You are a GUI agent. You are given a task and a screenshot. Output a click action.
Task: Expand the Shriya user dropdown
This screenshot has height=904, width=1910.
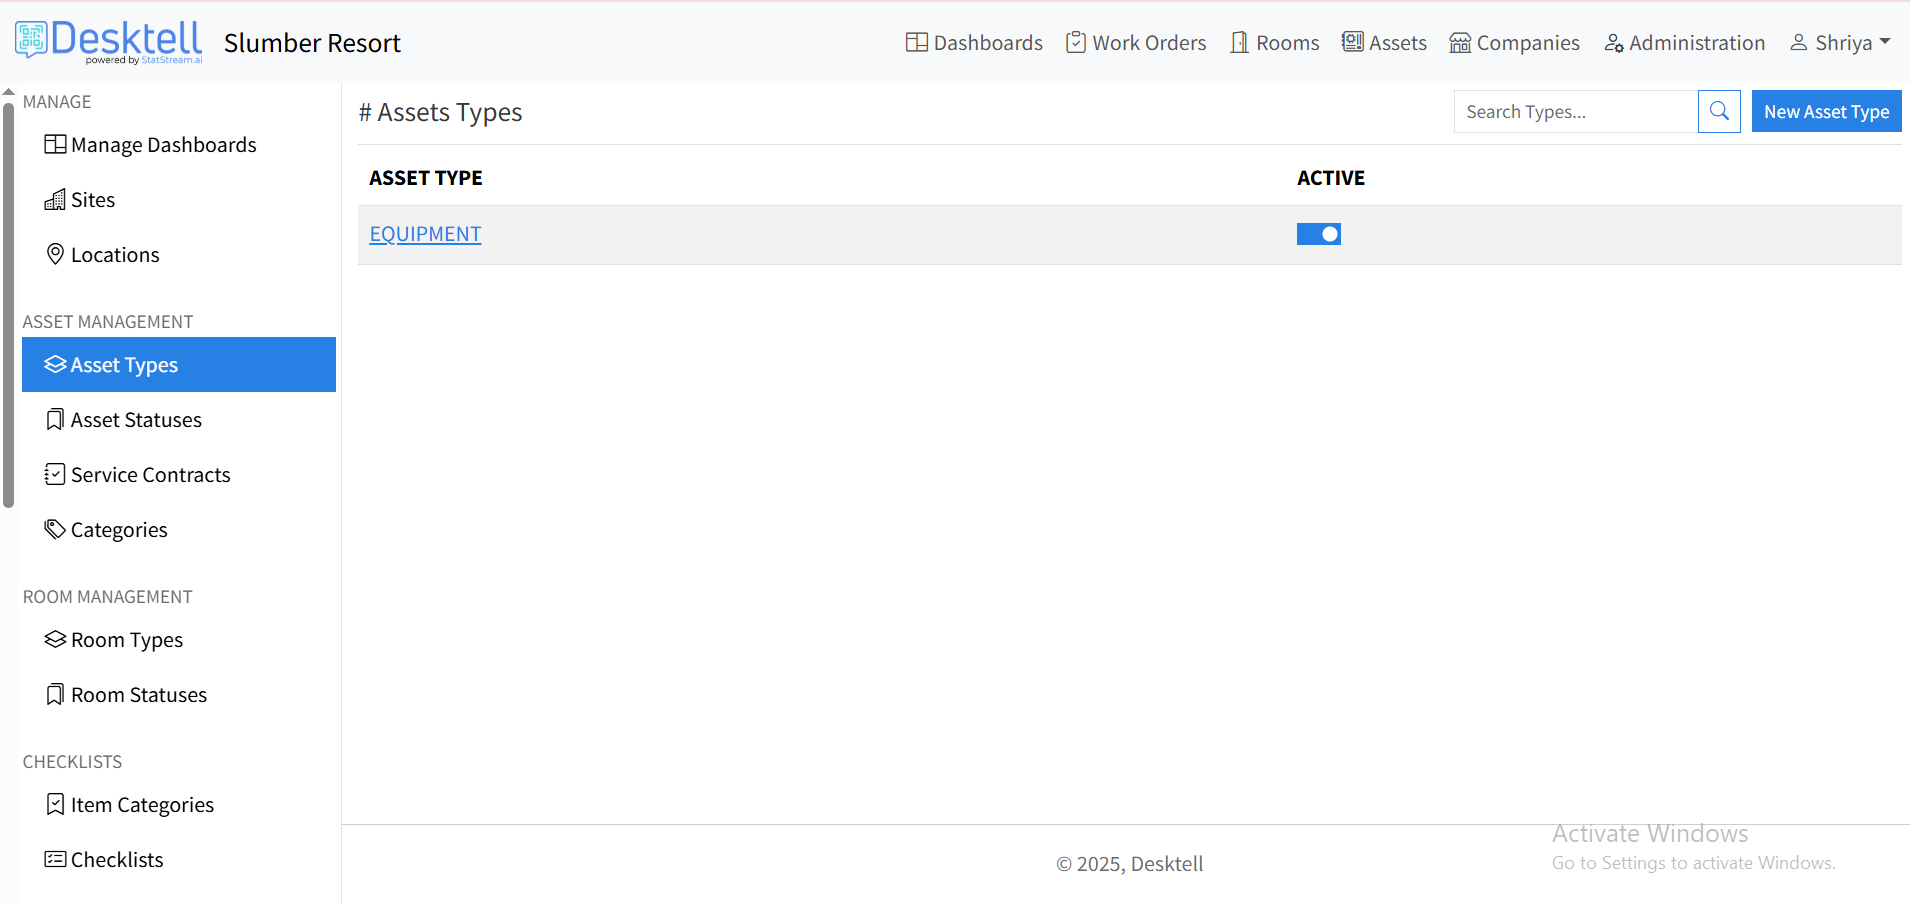1840,43
